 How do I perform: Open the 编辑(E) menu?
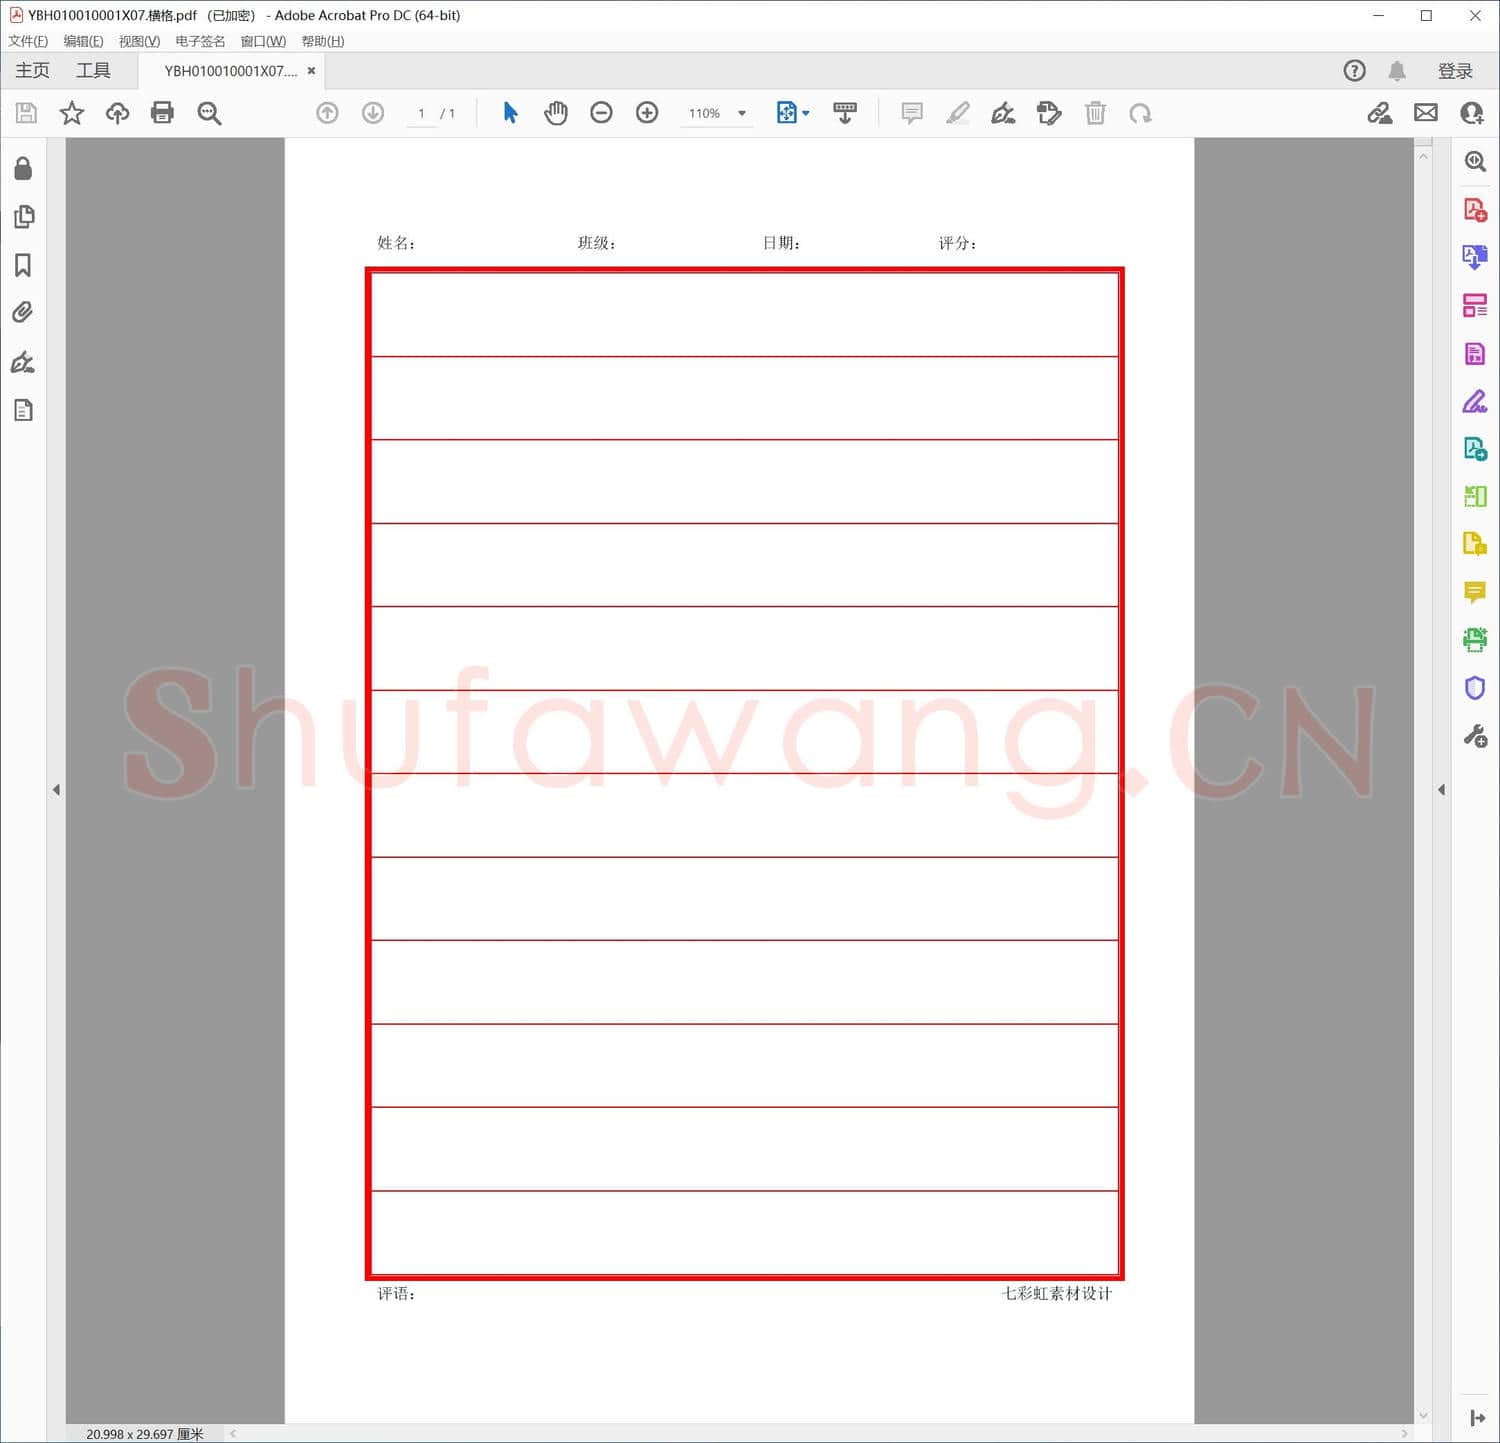[83, 41]
